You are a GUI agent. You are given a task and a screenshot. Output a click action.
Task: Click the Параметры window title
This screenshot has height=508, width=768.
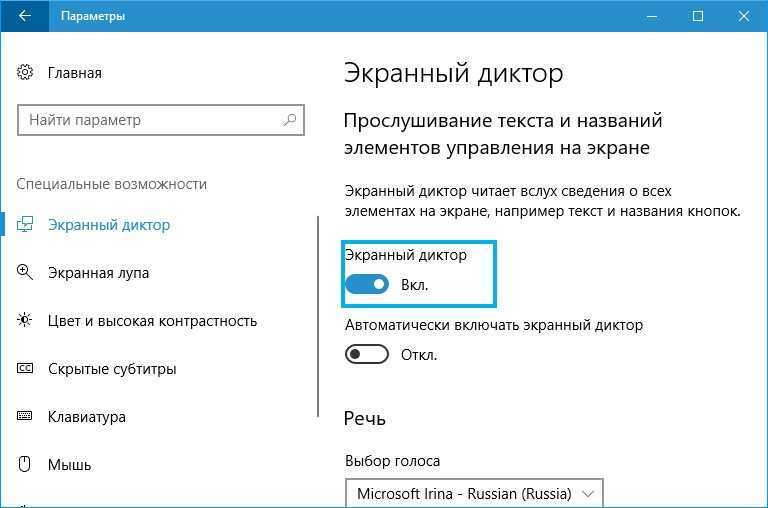[x=93, y=16]
